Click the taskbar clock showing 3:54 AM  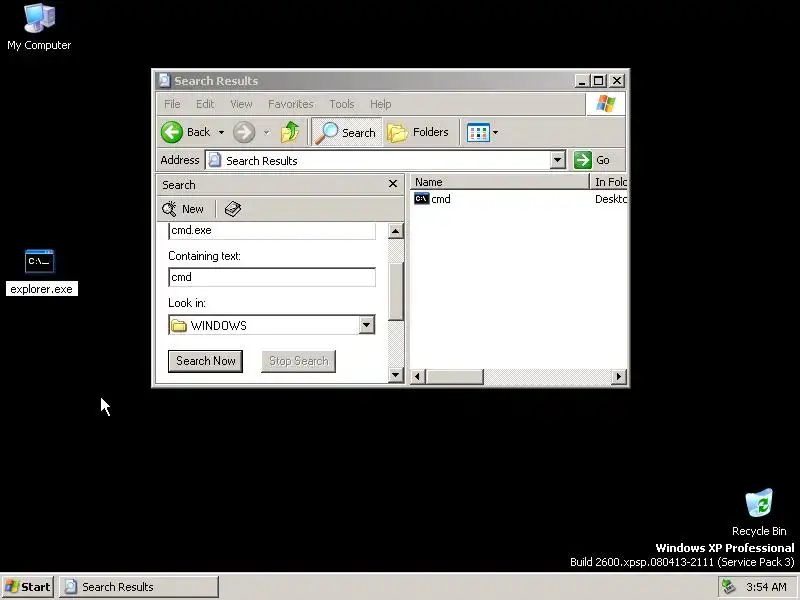766,587
